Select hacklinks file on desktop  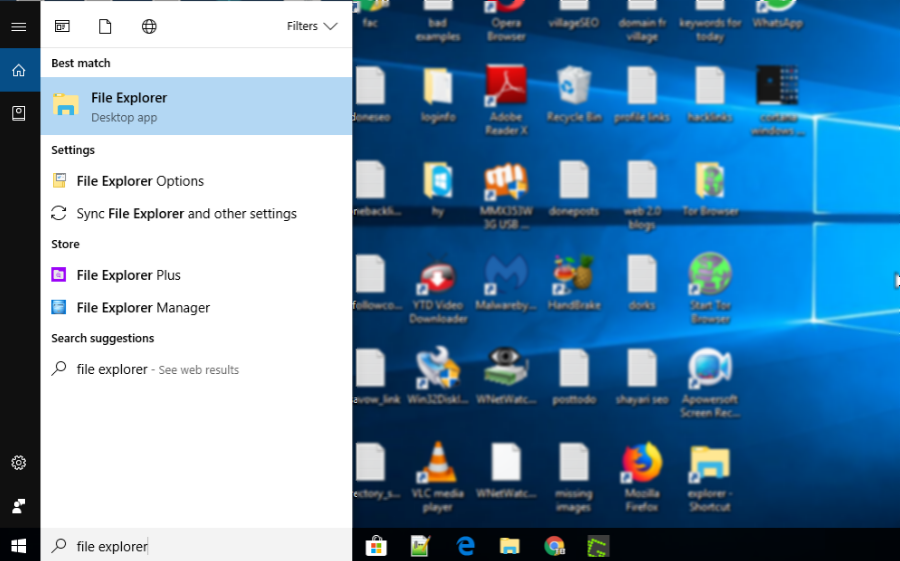tap(711, 95)
